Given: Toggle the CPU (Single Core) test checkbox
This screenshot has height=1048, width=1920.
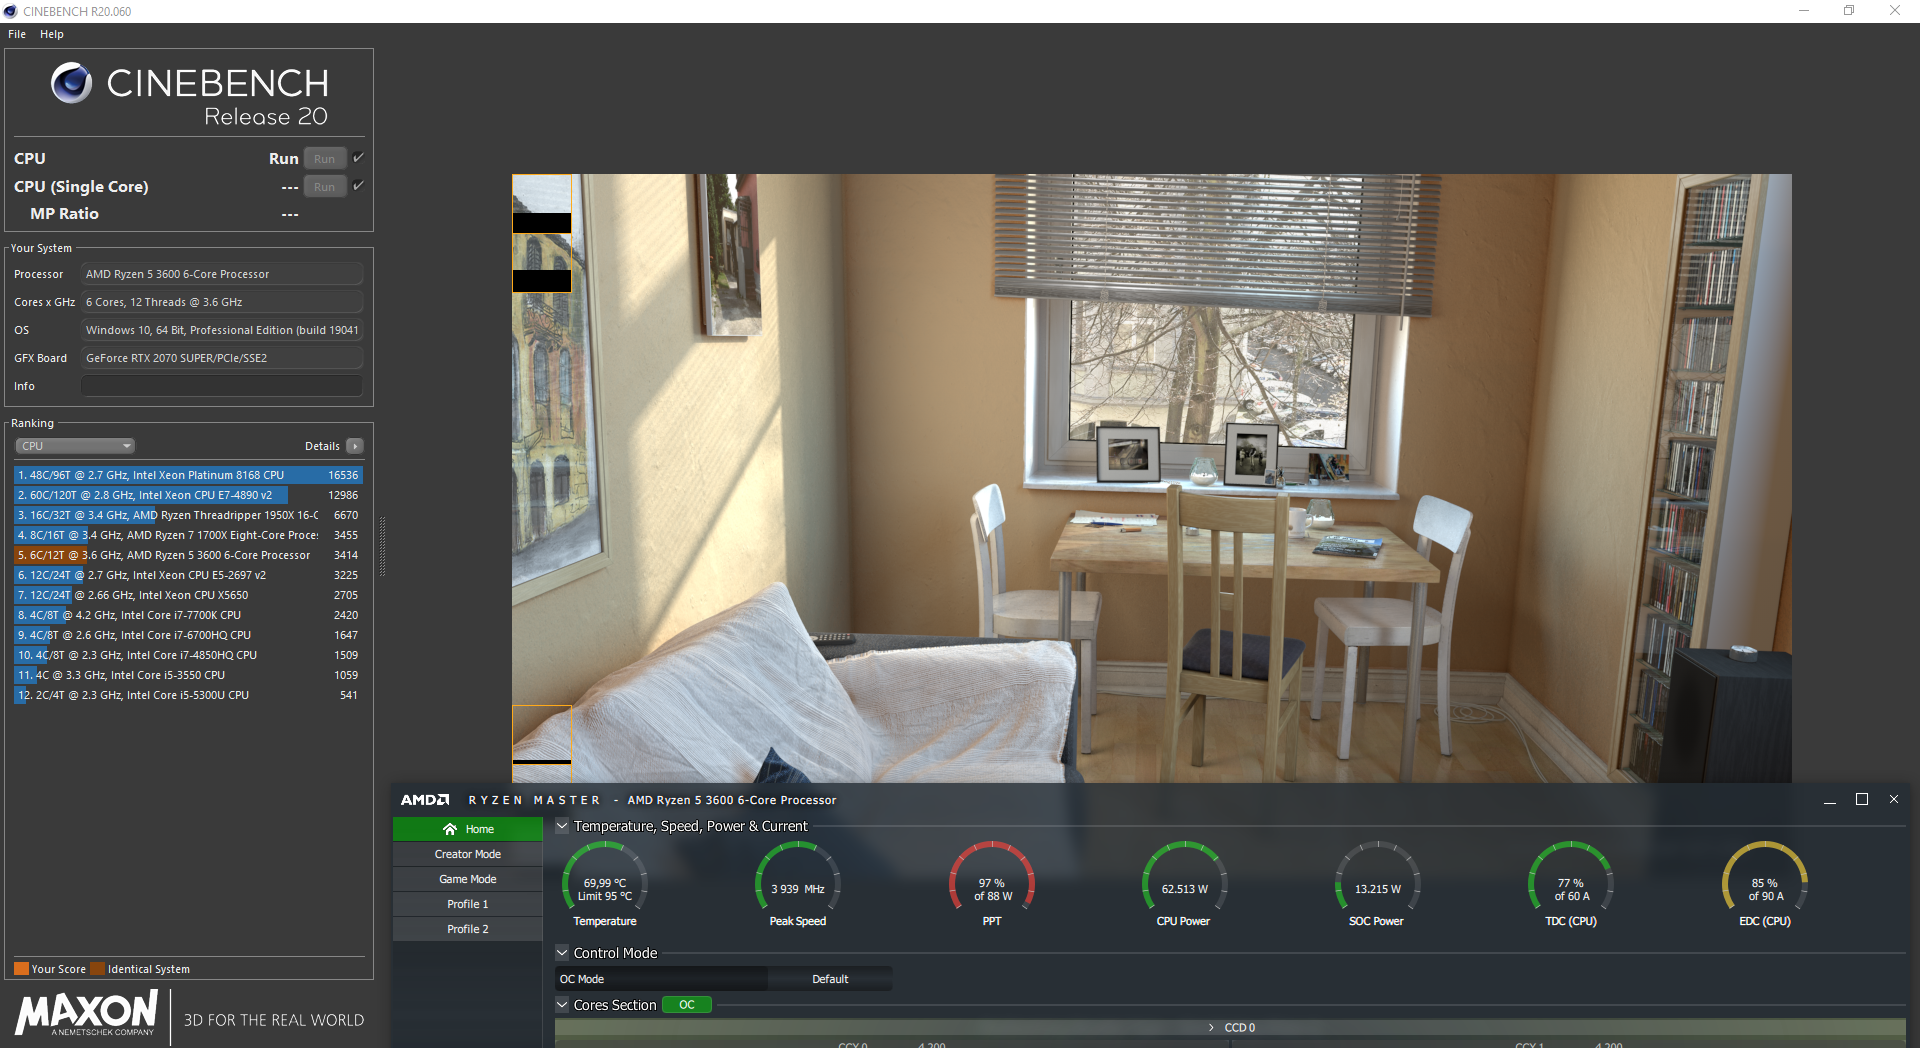Looking at the screenshot, I should (x=358, y=186).
